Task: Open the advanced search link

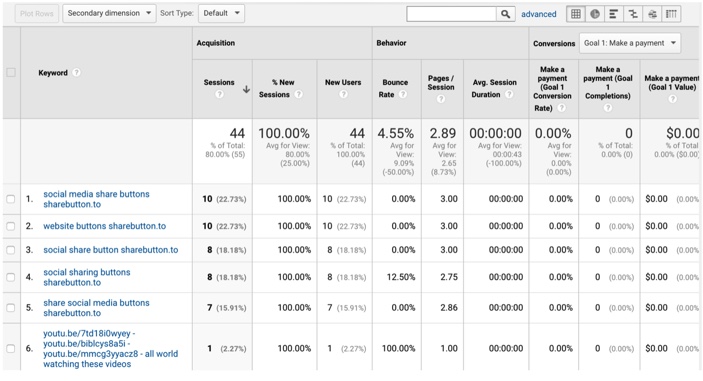Action: coord(538,14)
